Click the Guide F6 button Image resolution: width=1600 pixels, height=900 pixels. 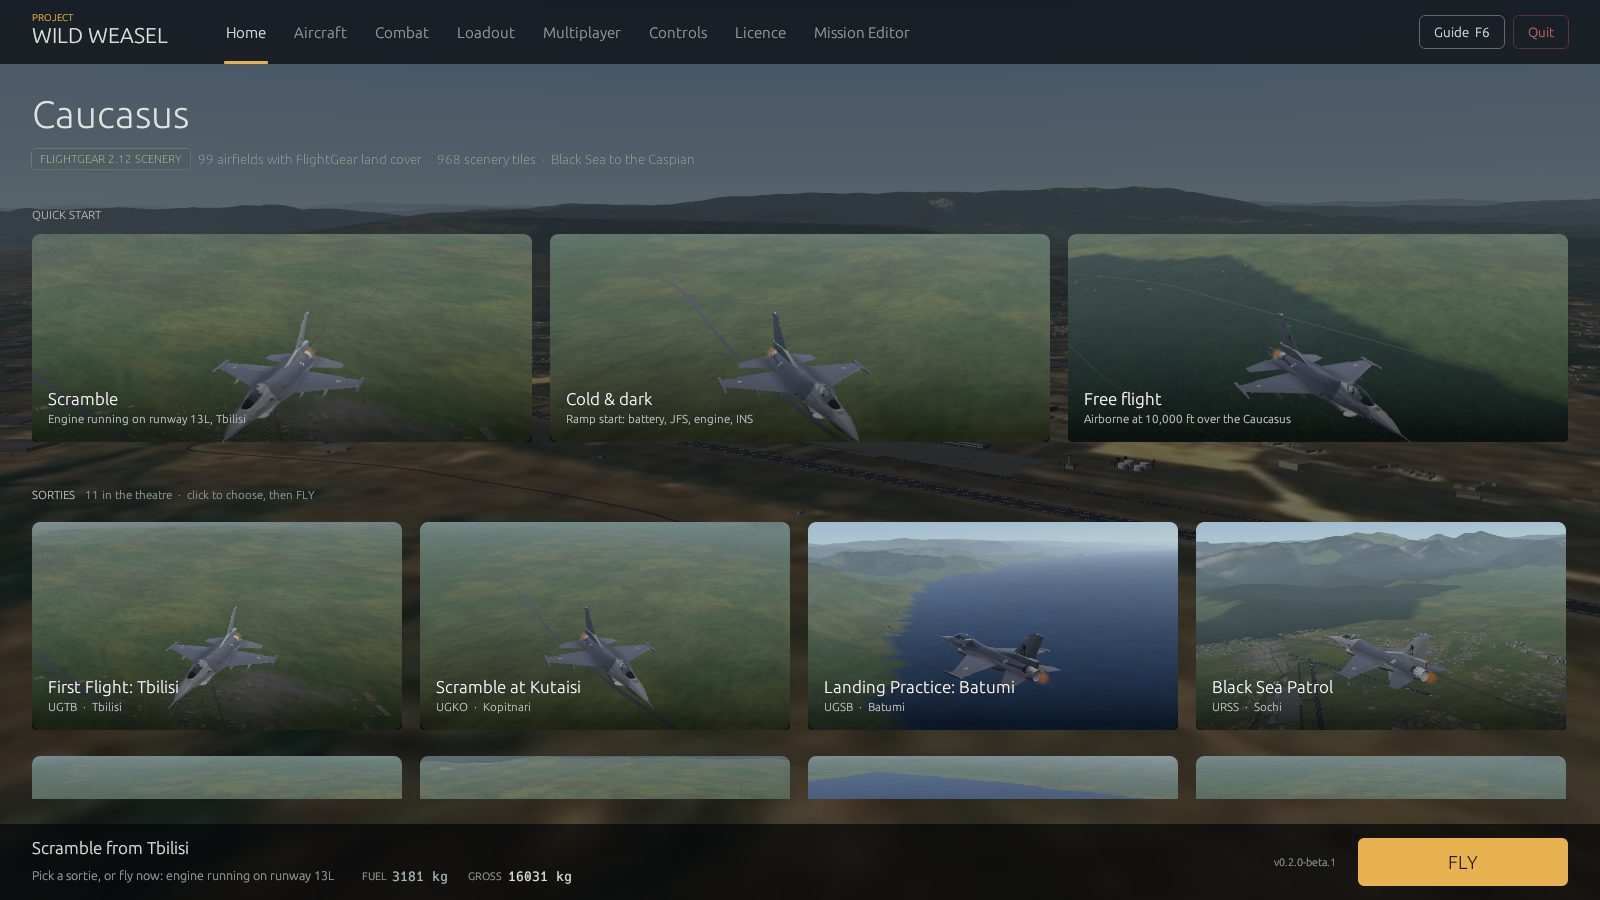pyautogui.click(x=1462, y=32)
